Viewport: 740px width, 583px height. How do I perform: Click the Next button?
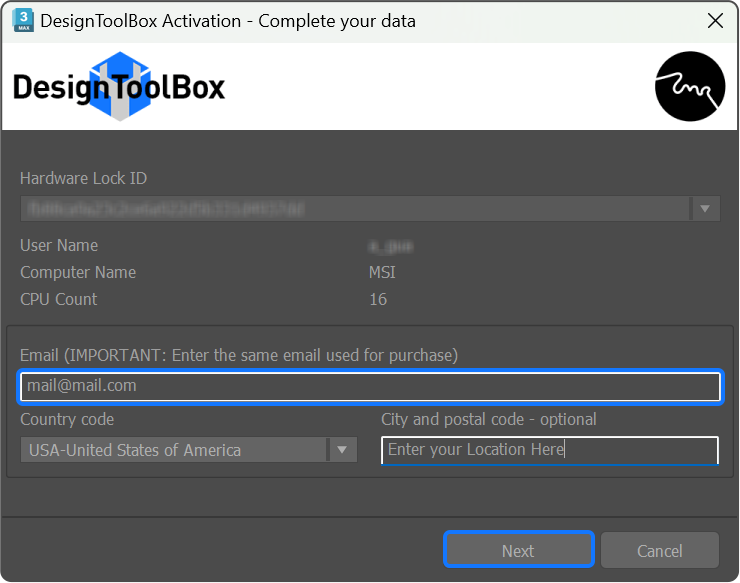coord(519,550)
